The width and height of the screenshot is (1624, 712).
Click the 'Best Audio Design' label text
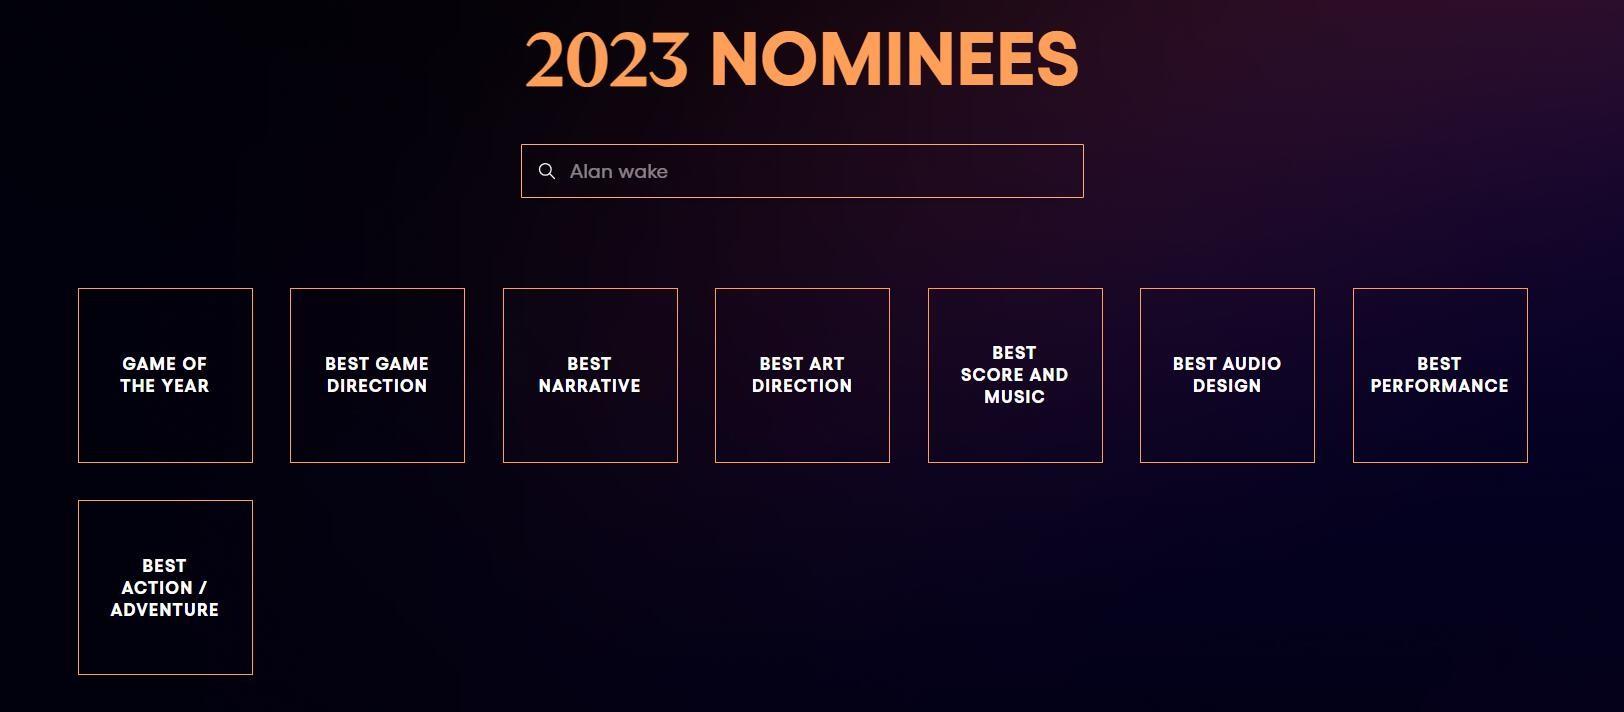click(x=1227, y=375)
